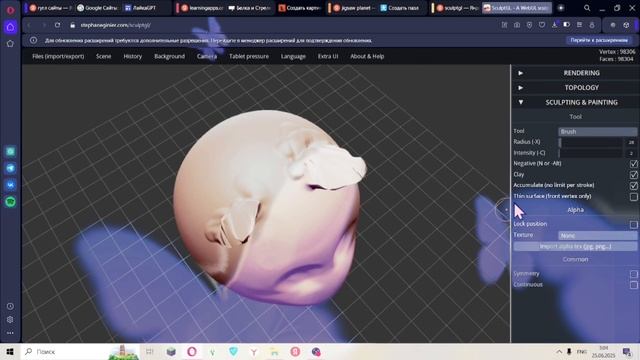The image size is (640, 360).
Task: Check the Lock position box
Action: tap(633, 224)
